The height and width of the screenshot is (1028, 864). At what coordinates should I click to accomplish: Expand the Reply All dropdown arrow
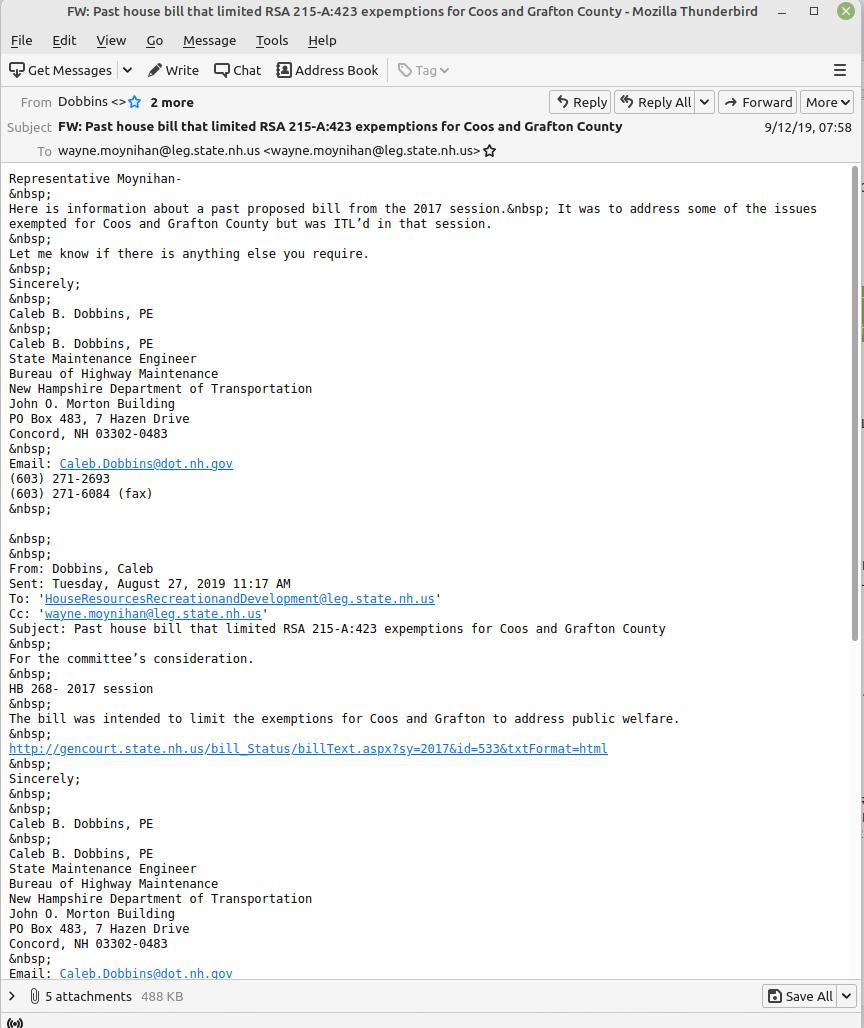click(x=704, y=102)
